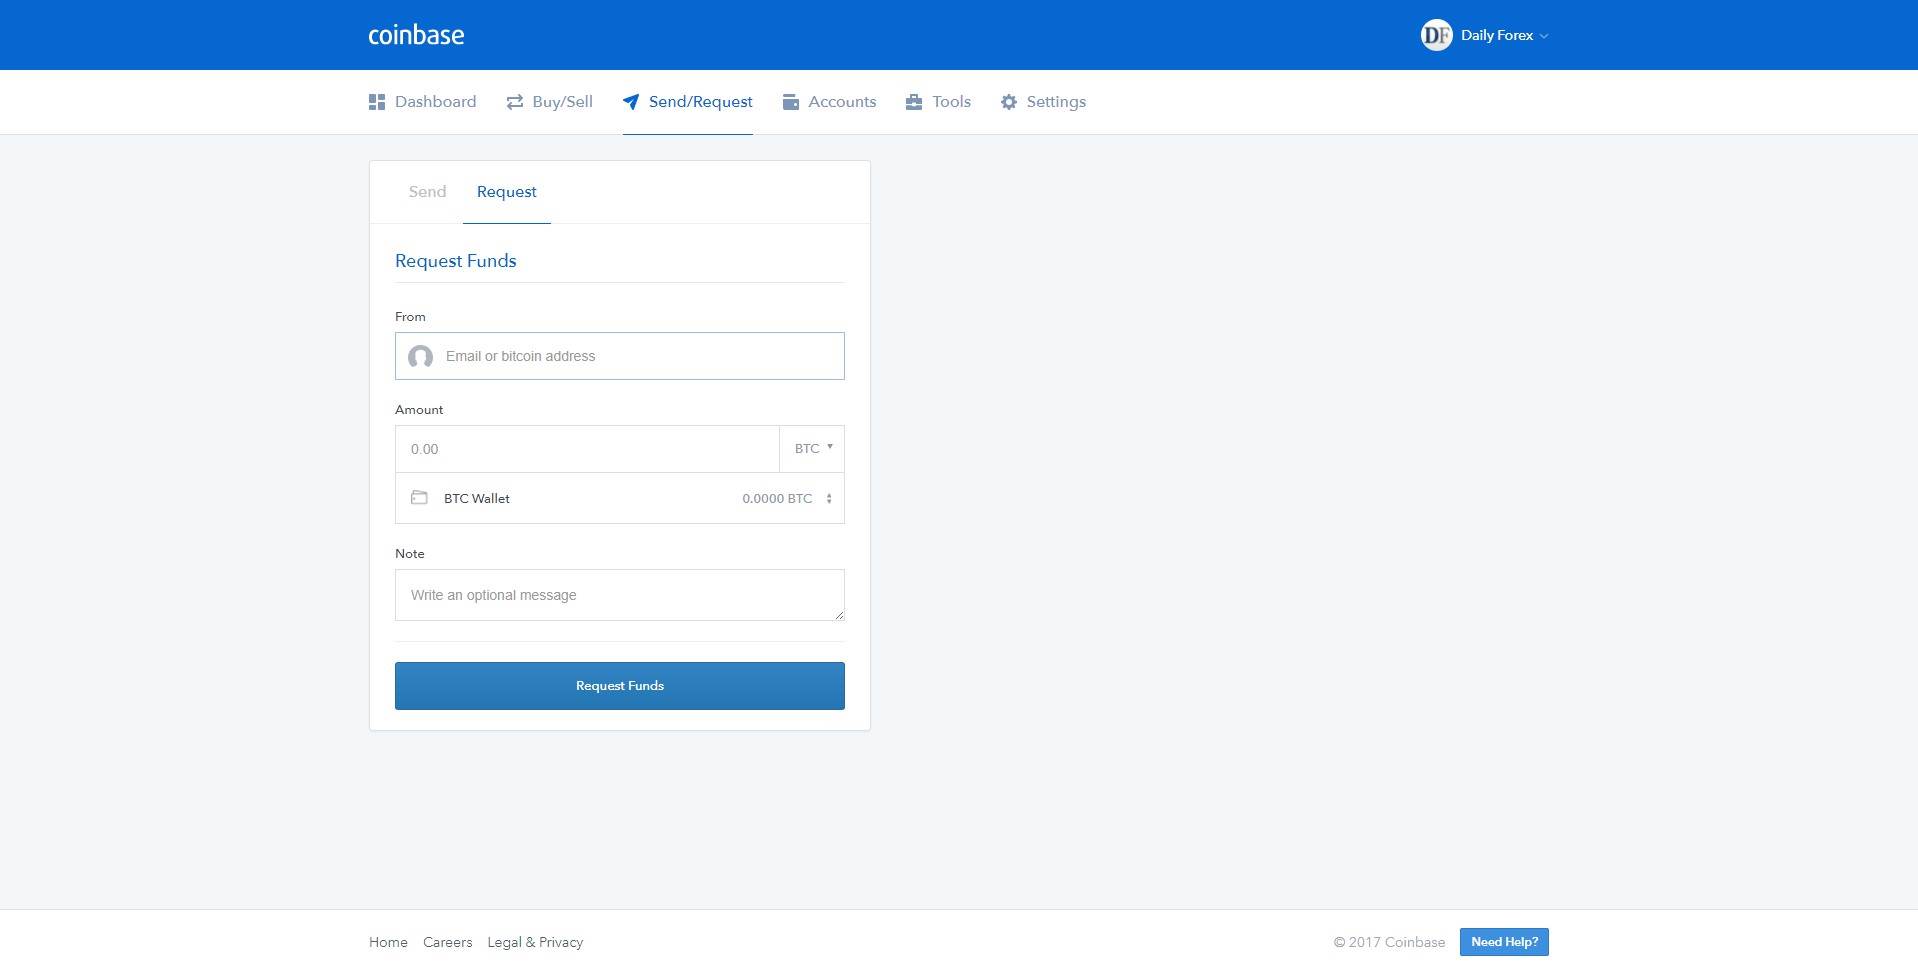Click the Accounts wallet icon

click(x=791, y=102)
